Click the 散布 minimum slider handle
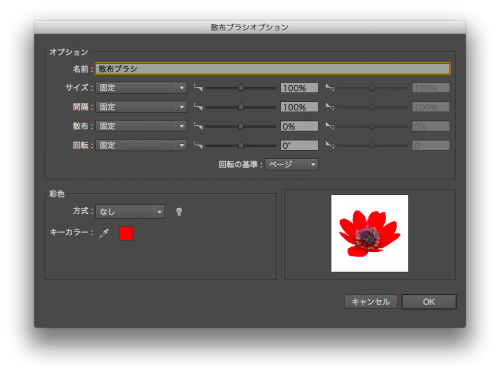Image resolution: width=500 pixels, height=375 pixels. click(x=241, y=126)
